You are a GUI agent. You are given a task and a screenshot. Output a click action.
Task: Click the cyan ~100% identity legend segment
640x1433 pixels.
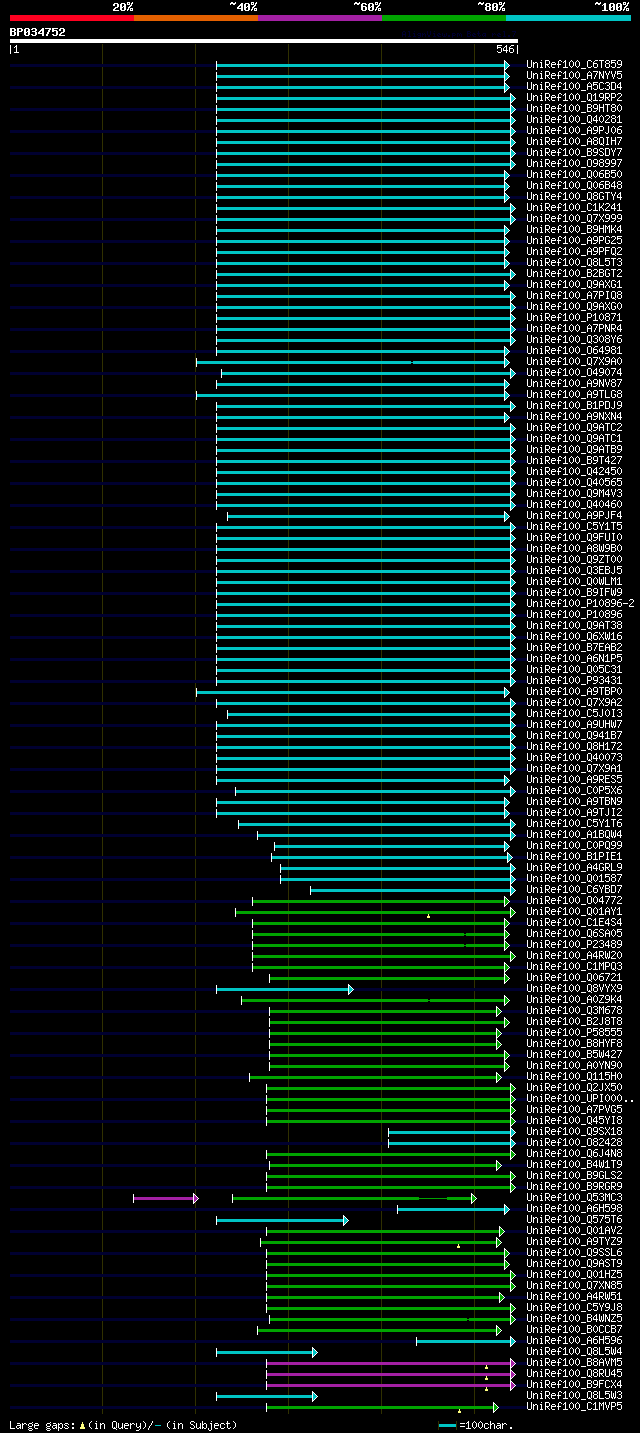(568, 18)
